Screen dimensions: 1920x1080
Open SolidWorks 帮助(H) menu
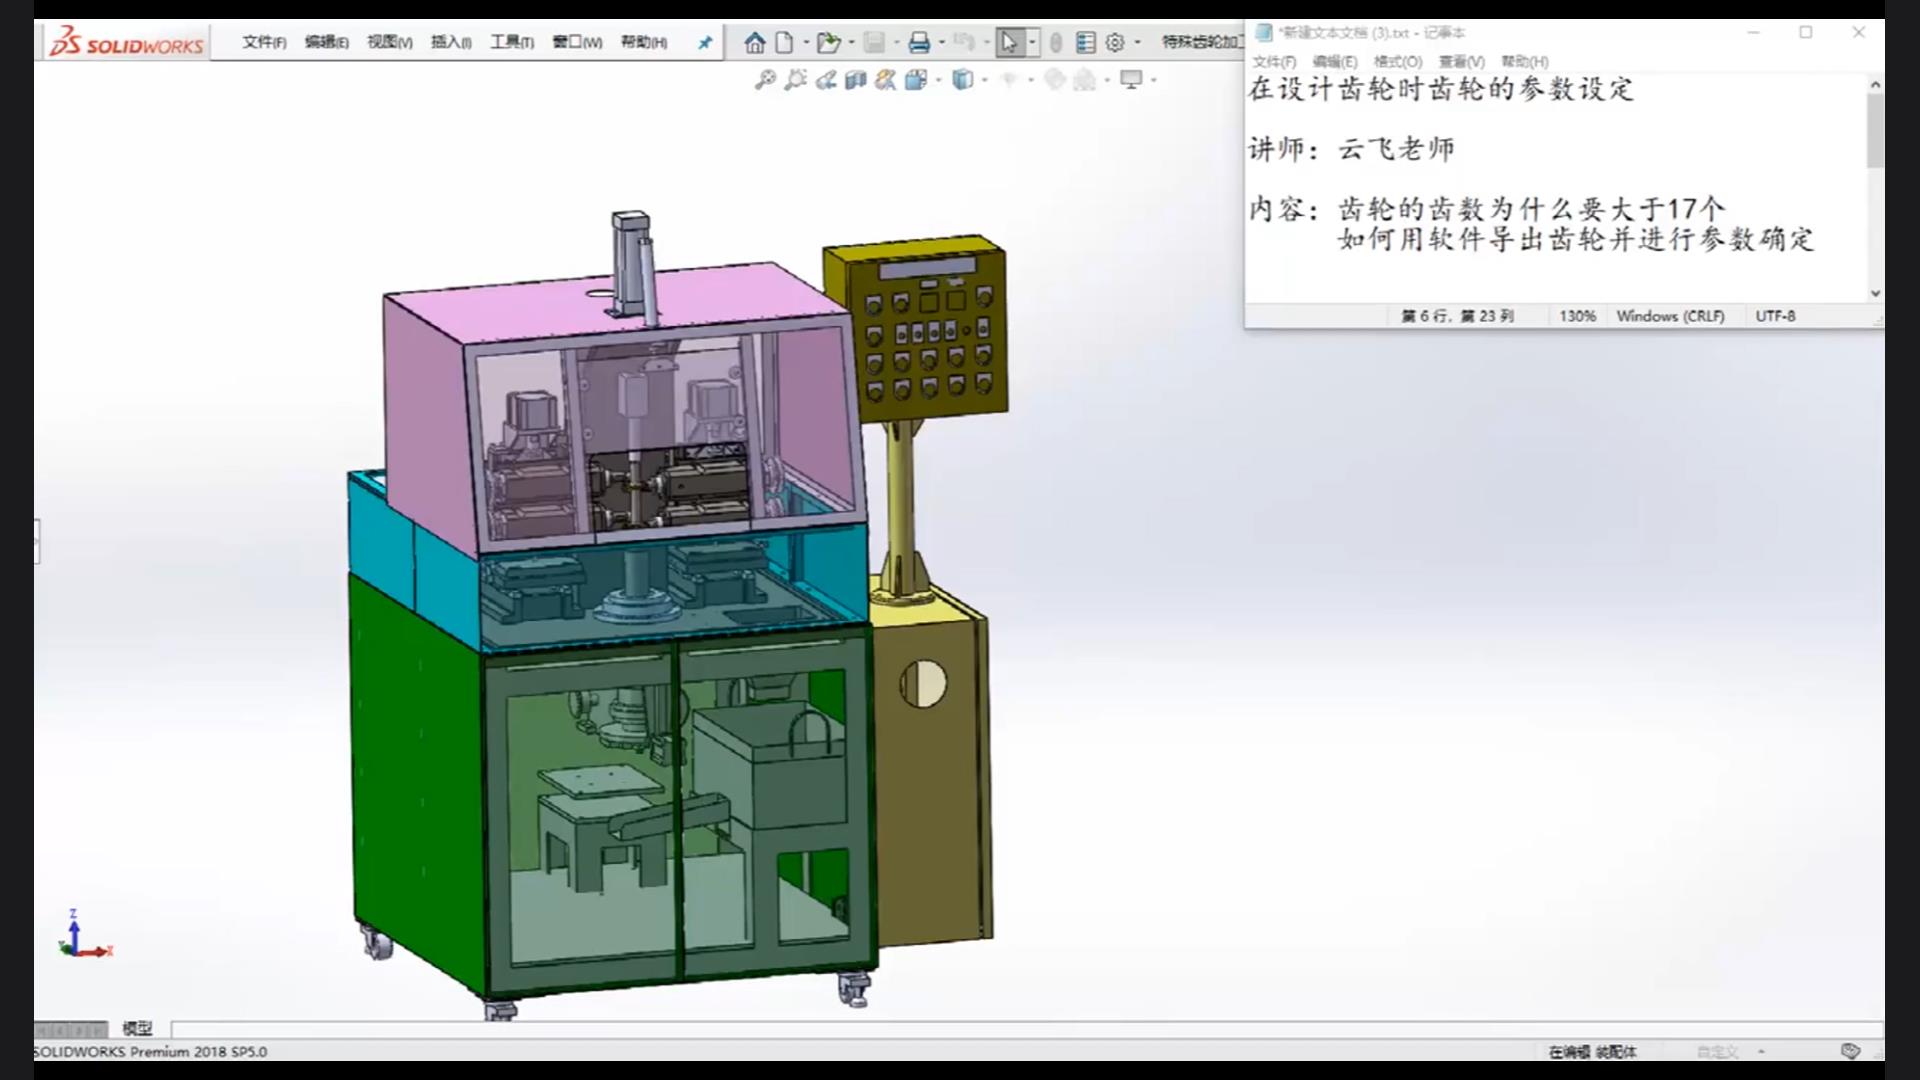pos(643,42)
